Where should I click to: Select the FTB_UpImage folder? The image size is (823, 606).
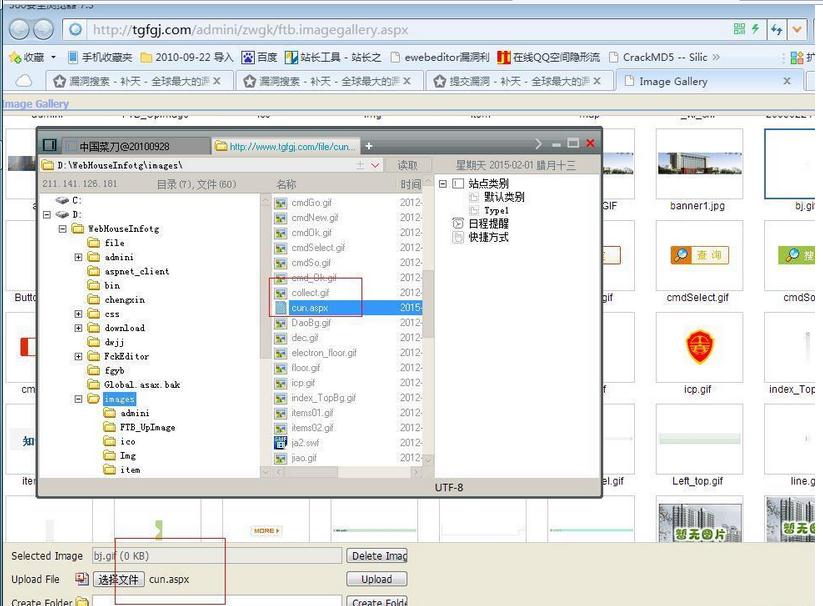(140, 427)
